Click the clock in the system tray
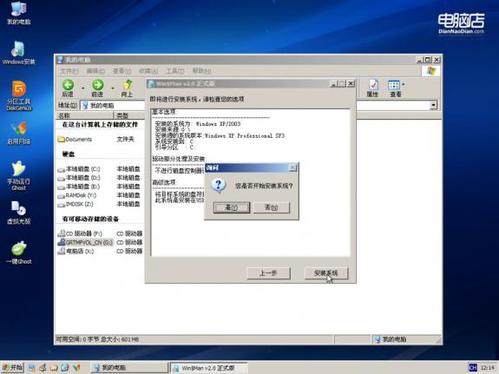 tap(487, 368)
